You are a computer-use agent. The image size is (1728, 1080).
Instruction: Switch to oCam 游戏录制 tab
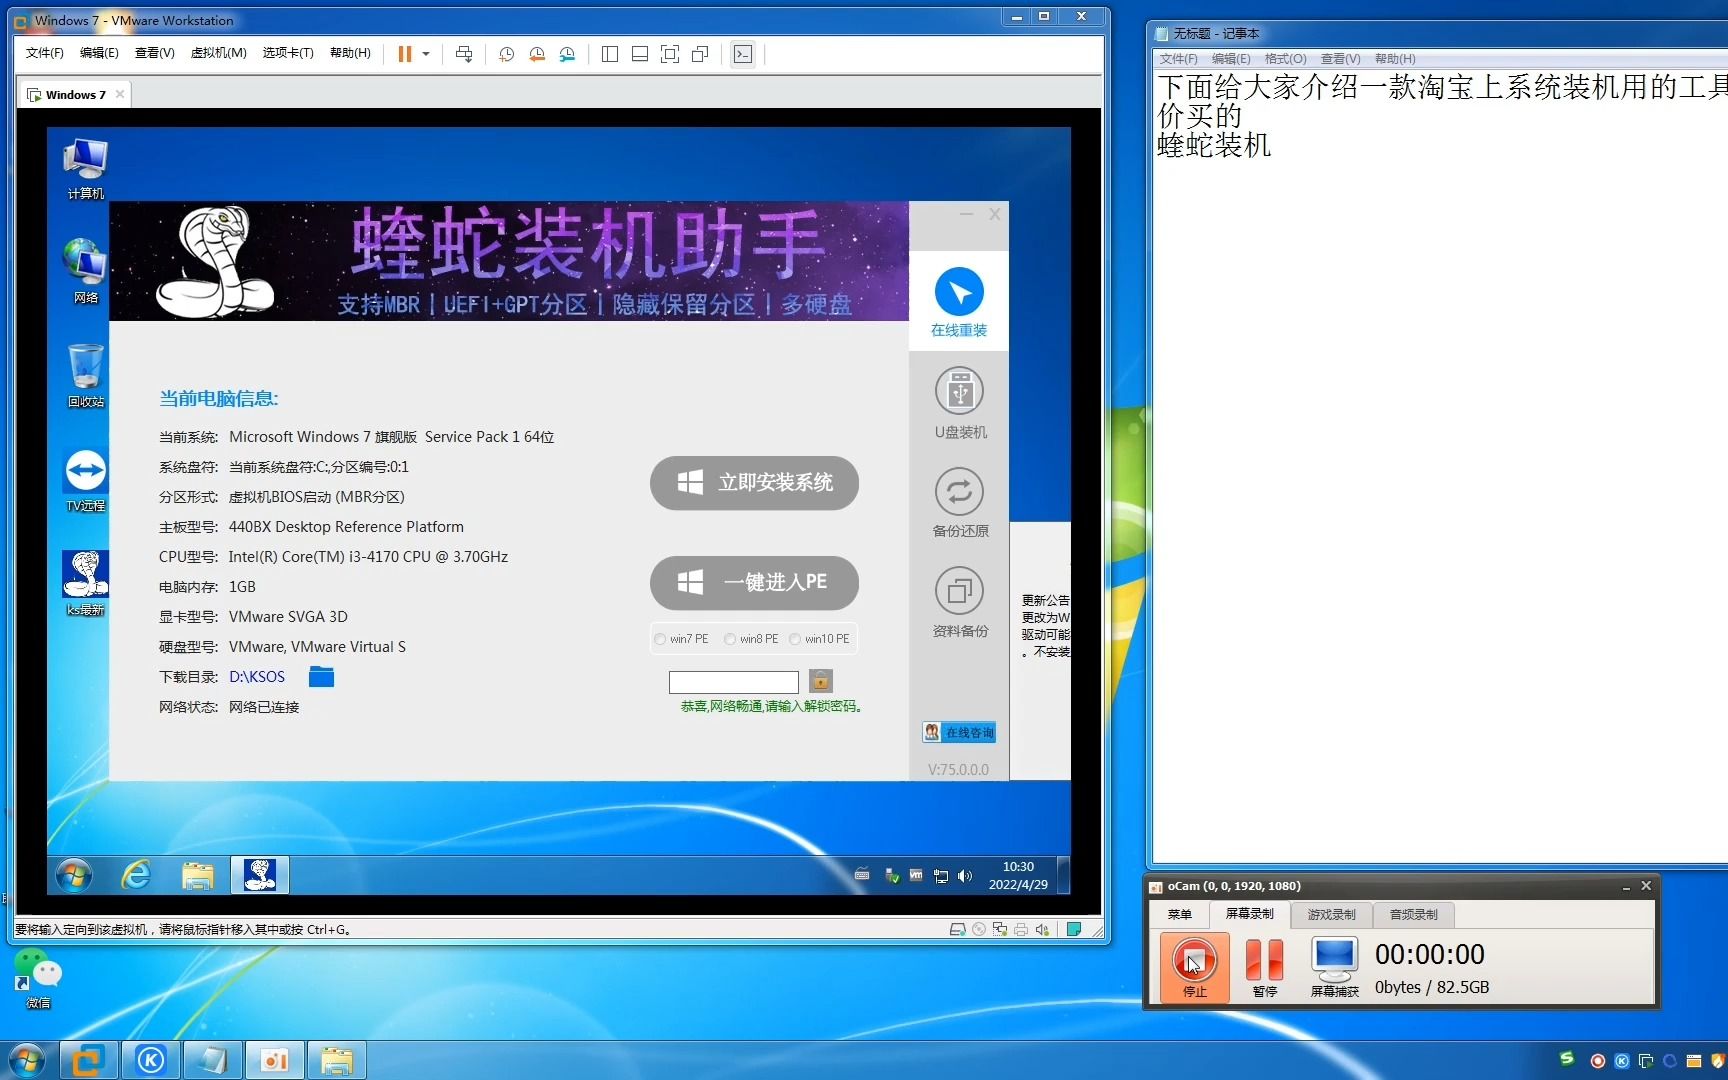[1331, 914]
